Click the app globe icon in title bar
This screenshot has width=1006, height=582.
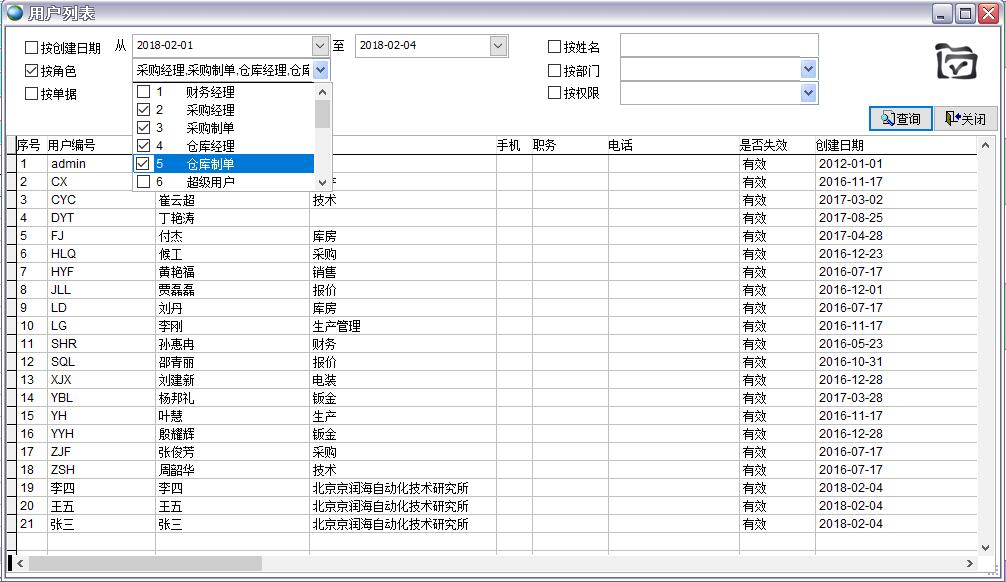tap(14, 13)
